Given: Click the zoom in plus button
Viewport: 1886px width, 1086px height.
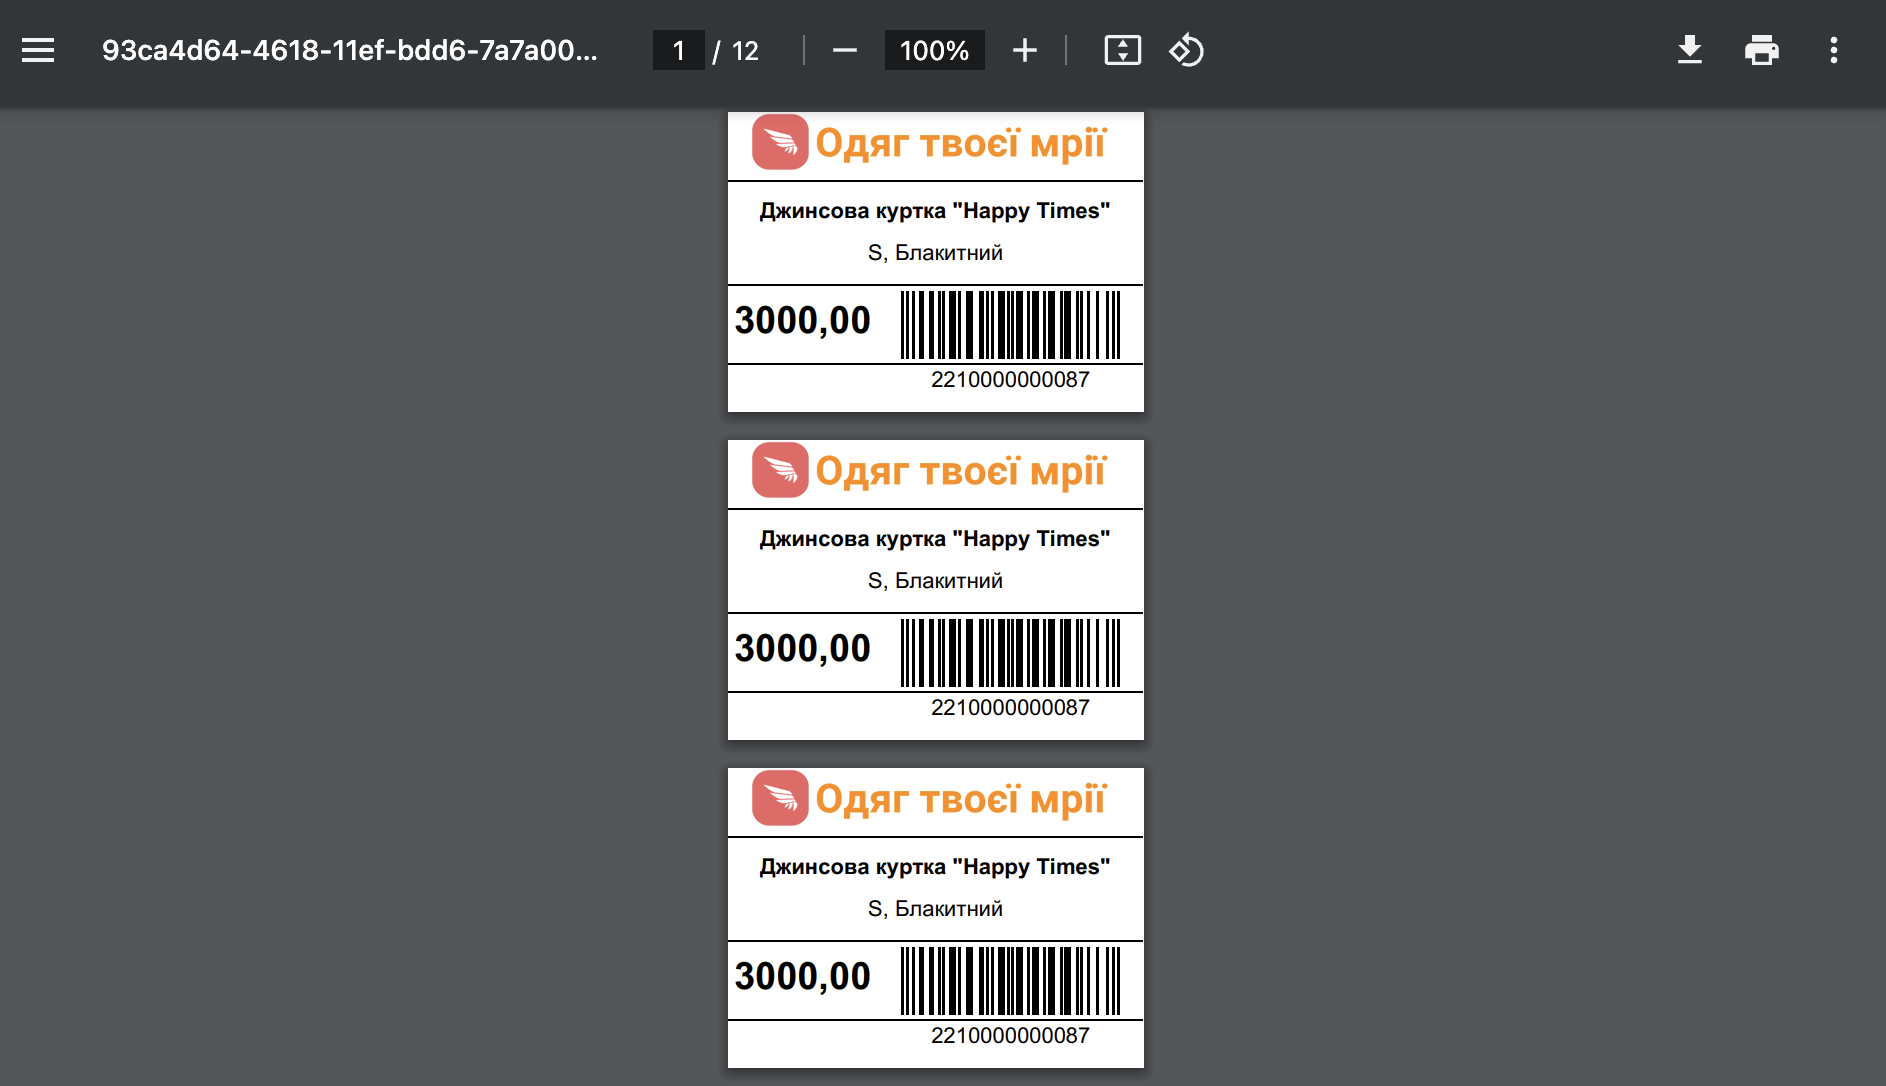Looking at the screenshot, I should (x=1025, y=50).
